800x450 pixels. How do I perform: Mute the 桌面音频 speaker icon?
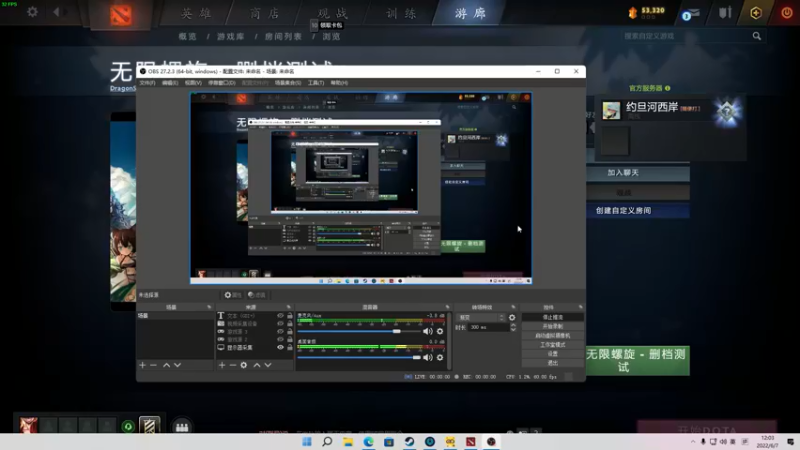428,357
